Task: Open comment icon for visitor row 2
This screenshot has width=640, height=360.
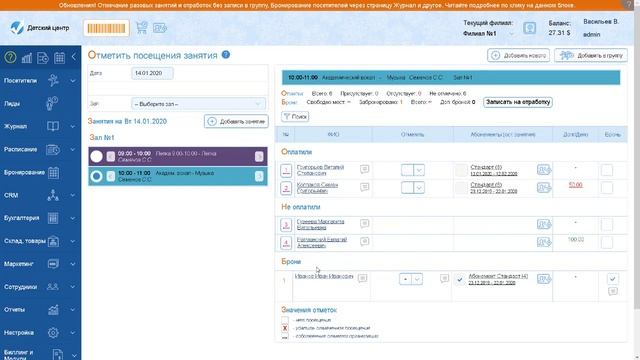Action: [364, 187]
